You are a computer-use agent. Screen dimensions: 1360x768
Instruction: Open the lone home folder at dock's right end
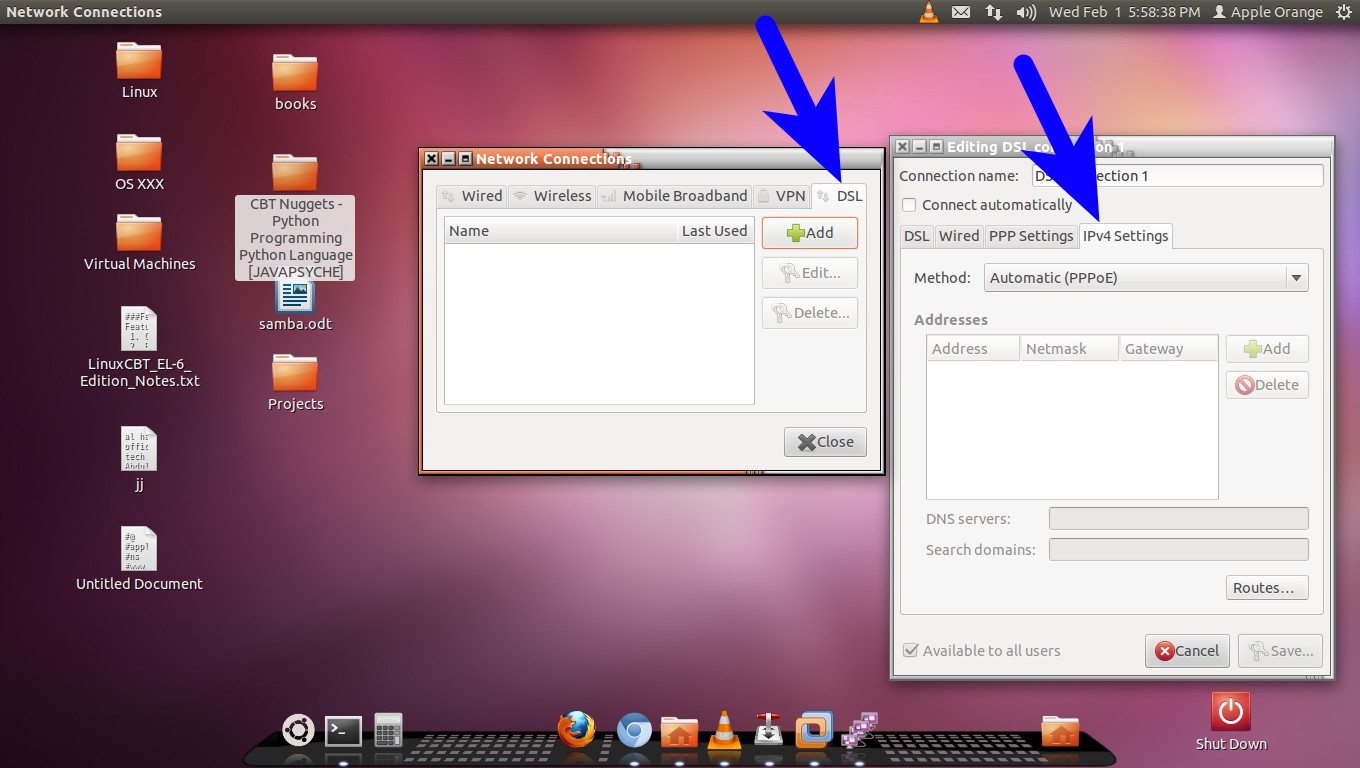1060,732
